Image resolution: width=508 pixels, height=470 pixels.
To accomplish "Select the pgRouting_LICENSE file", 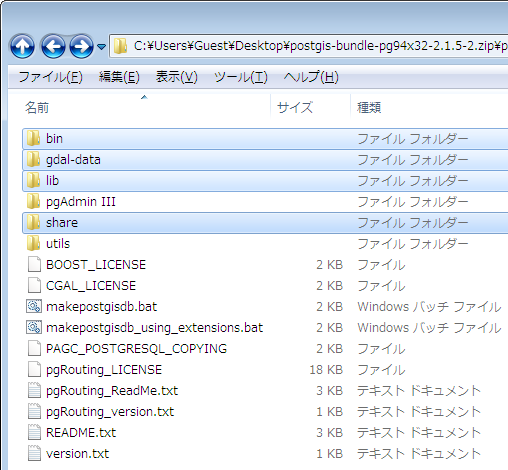I will coord(104,370).
